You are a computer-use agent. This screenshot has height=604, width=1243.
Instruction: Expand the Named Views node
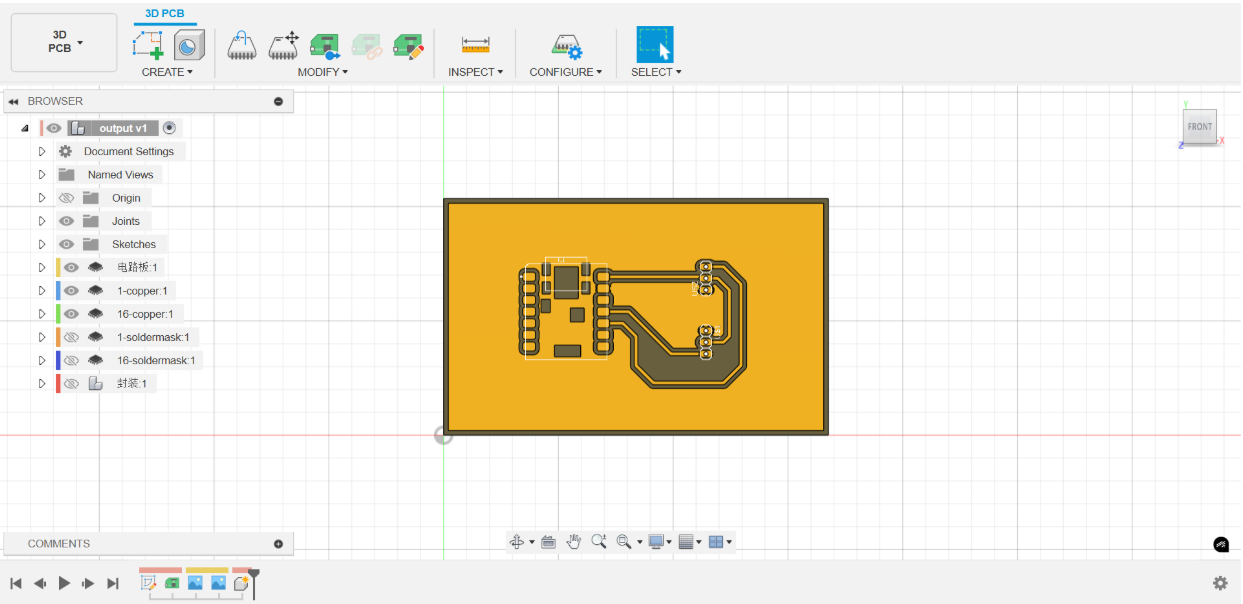[42, 174]
